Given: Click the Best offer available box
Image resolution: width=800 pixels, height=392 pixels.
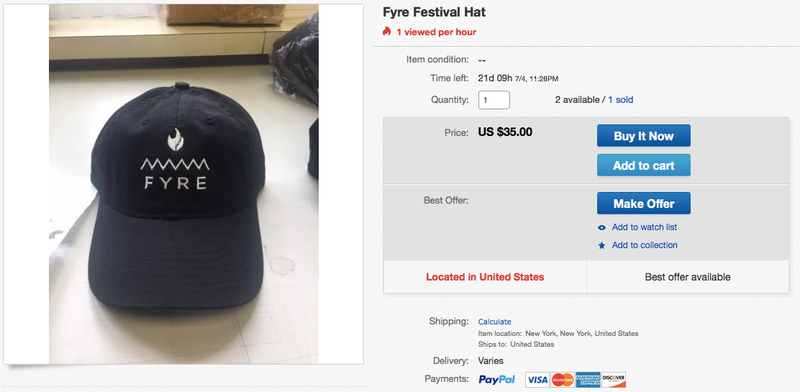Looking at the screenshot, I should (687, 277).
